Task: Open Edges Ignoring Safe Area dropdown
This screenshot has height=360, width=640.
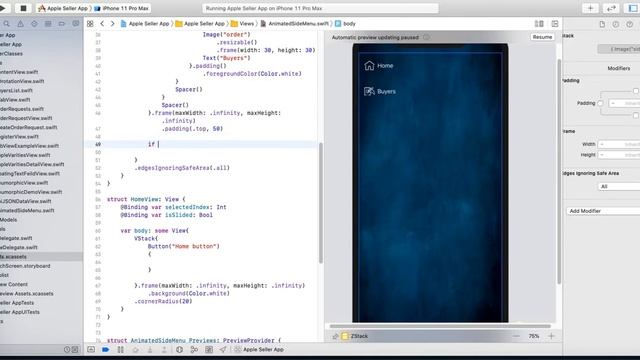Action: point(619,187)
